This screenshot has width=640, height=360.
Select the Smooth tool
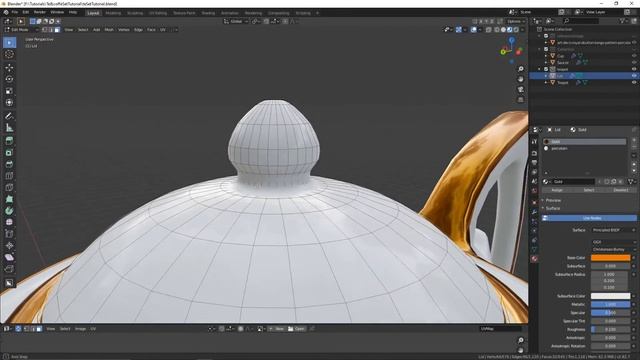9,222
